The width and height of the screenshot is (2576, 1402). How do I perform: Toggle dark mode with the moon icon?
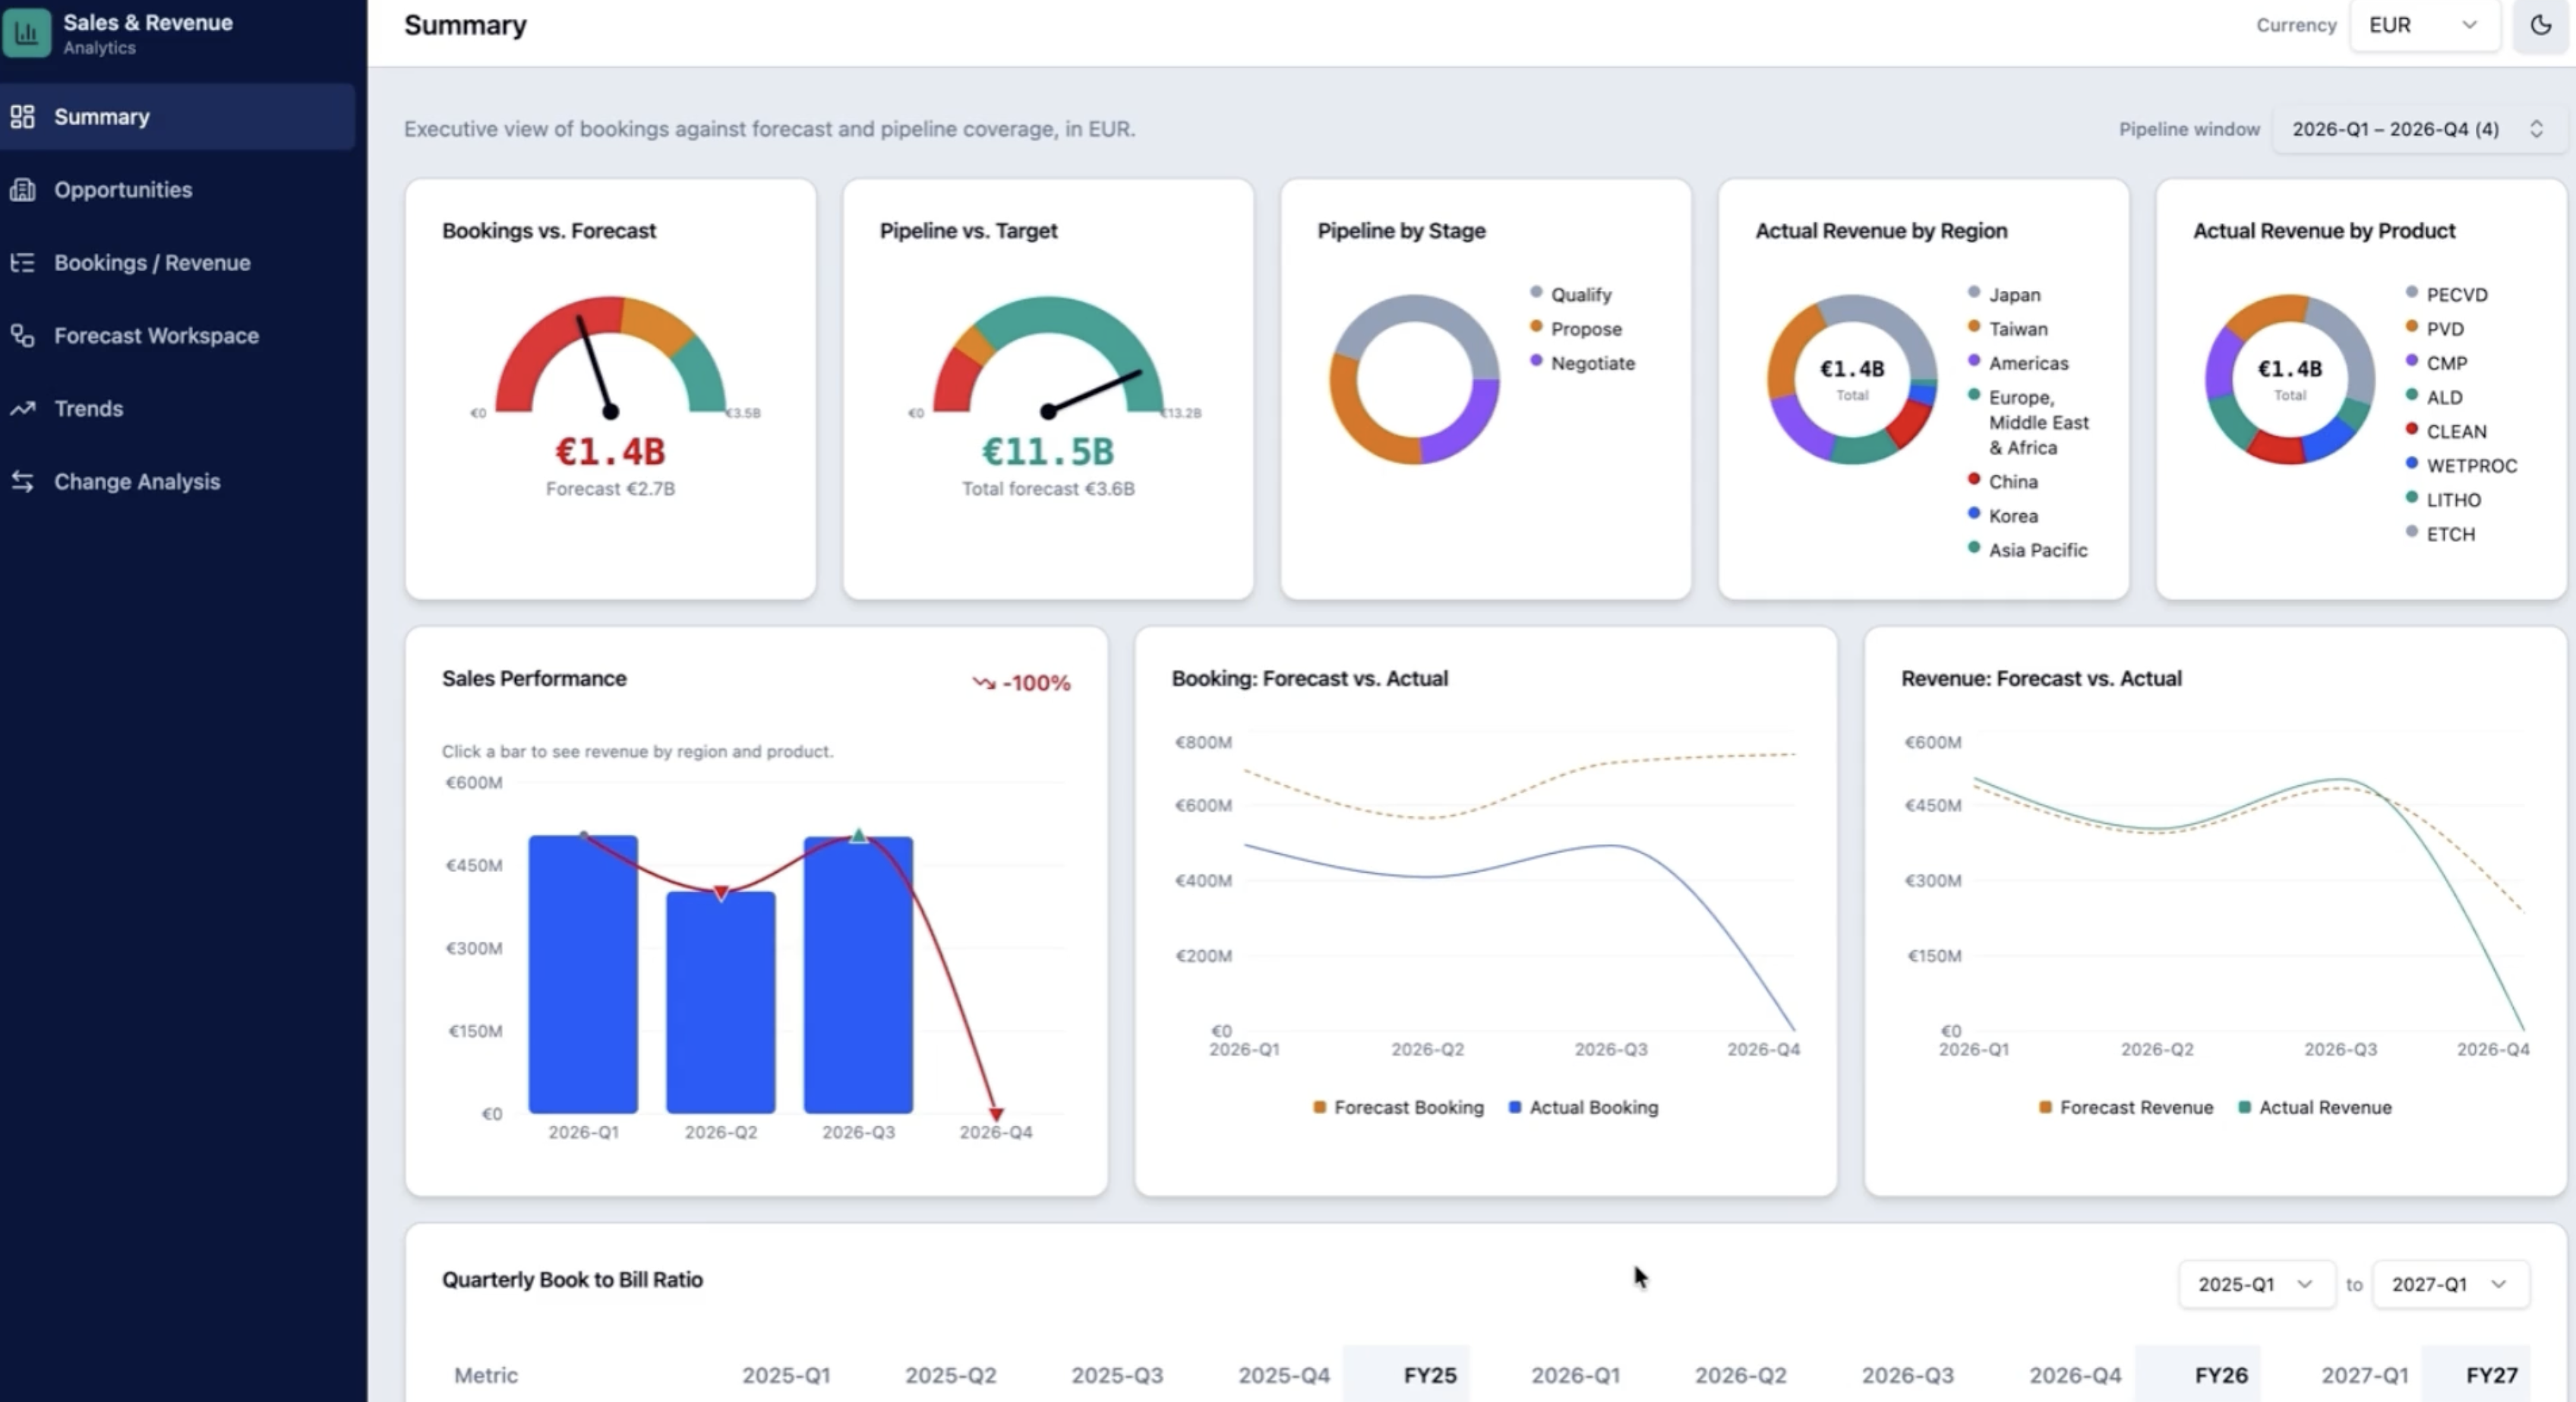pos(2540,25)
